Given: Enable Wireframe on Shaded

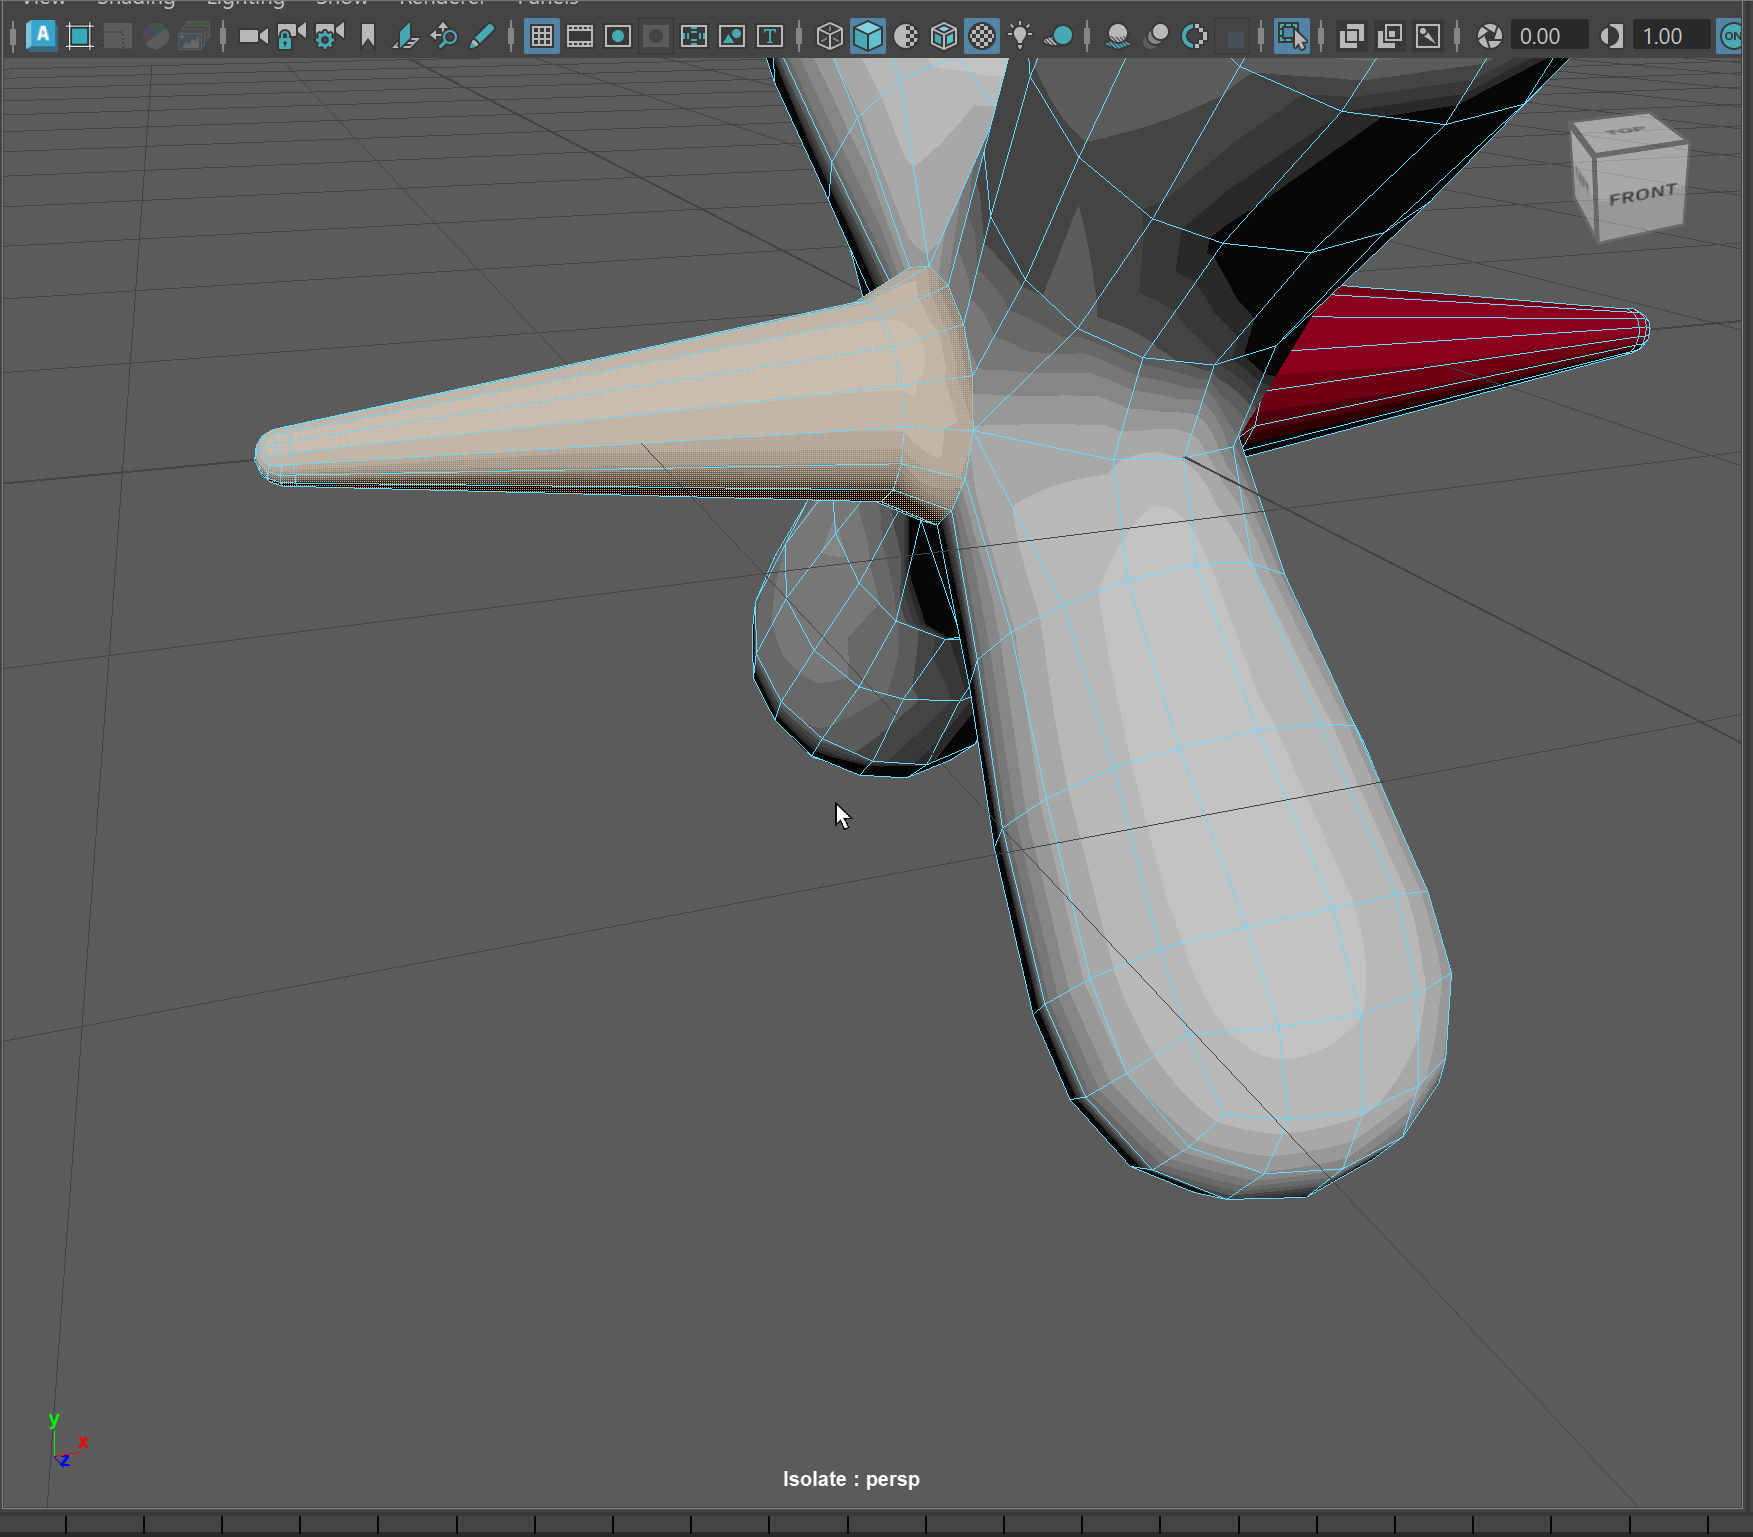Looking at the screenshot, I should coord(944,37).
